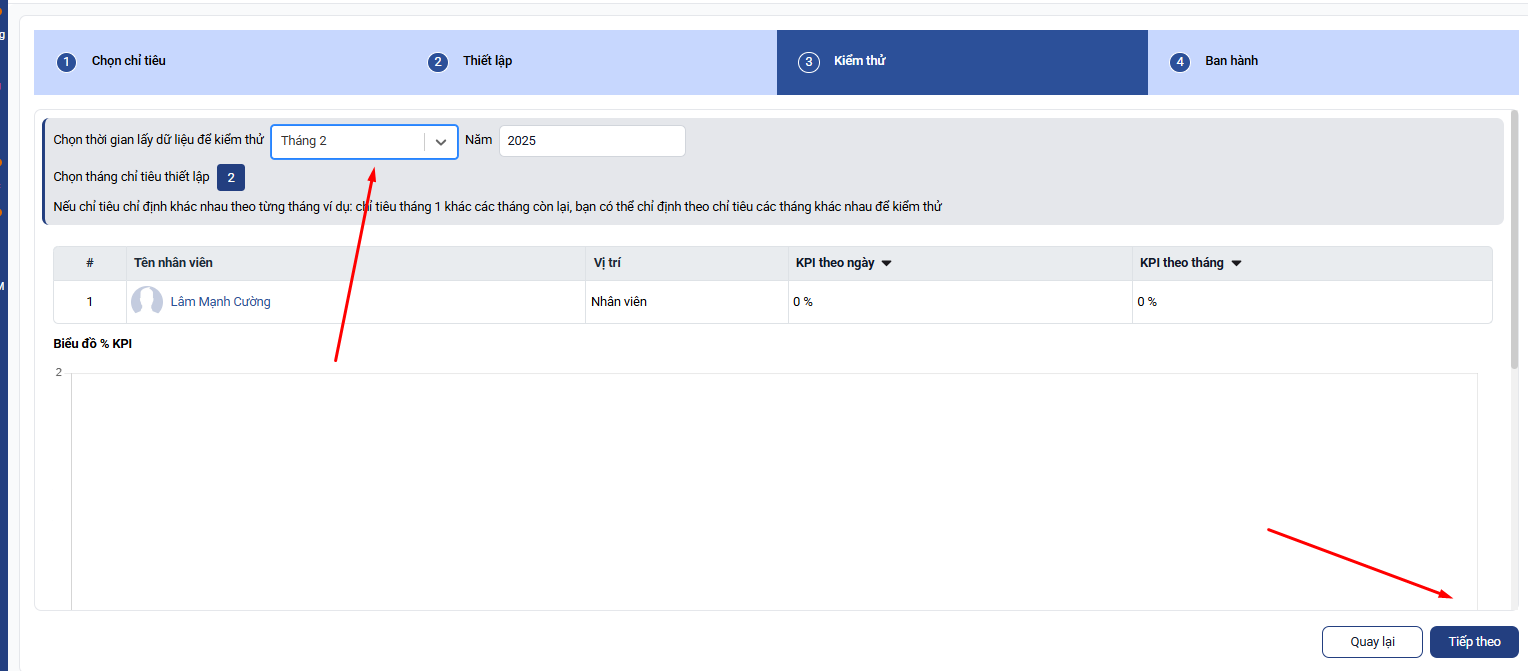
Task: Select the Kiểm thử step tab
Action: pyautogui.click(x=859, y=61)
